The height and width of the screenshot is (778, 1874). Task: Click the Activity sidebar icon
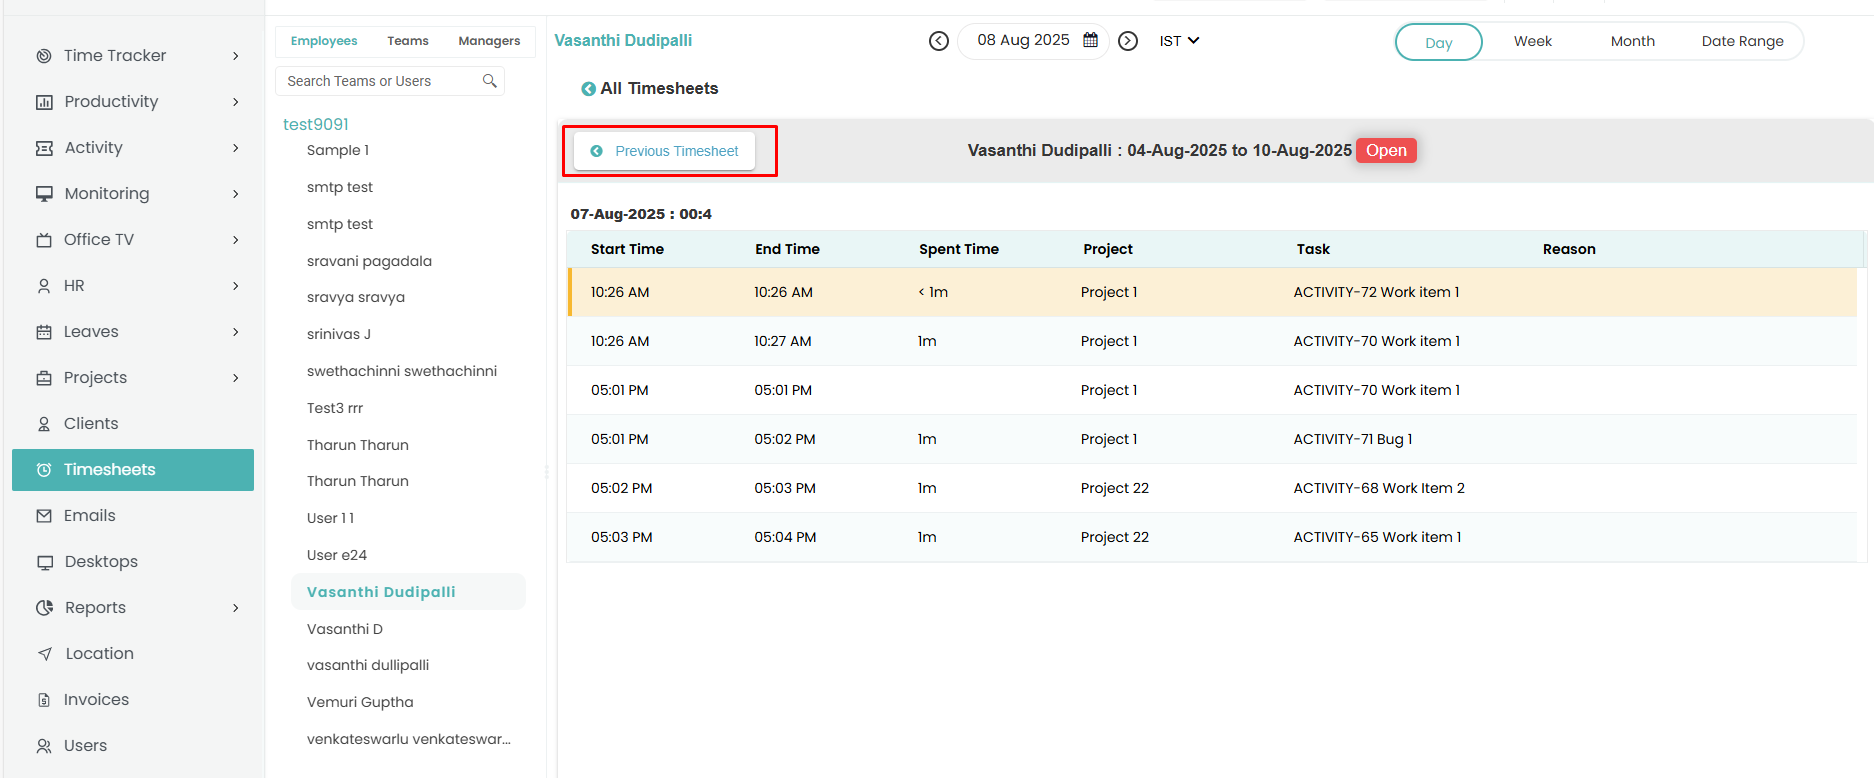pos(44,148)
